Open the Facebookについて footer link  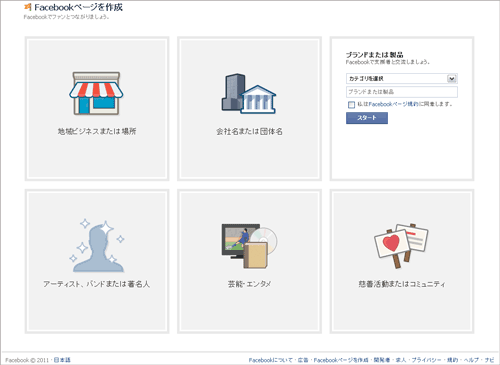tap(270, 360)
